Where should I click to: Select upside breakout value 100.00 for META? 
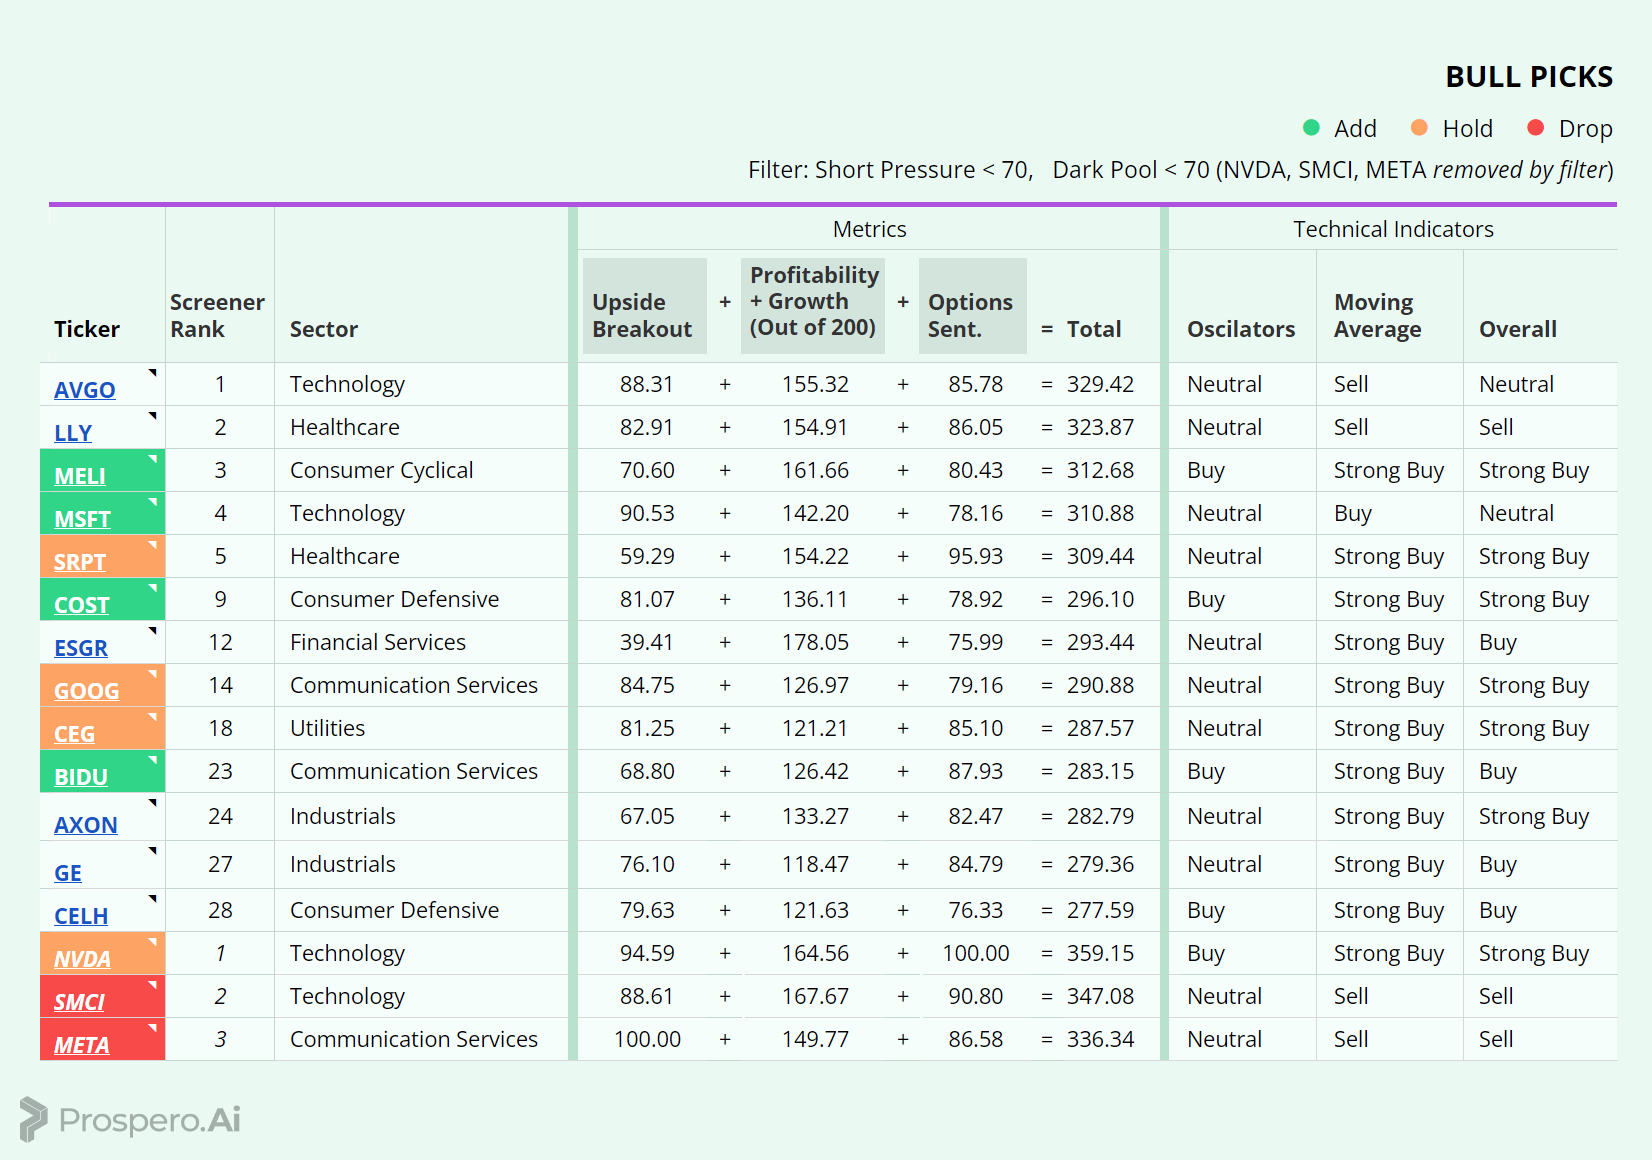tap(647, 1039)
